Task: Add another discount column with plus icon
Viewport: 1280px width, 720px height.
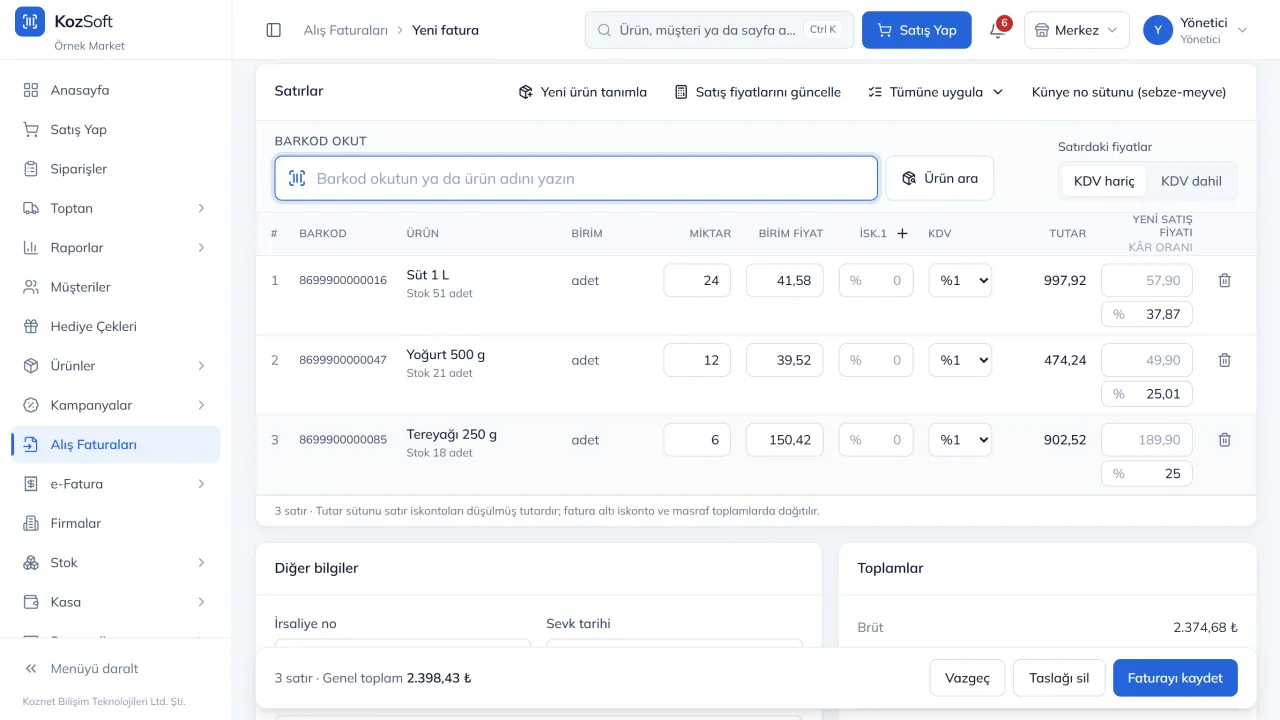Action: pos(902,233)
